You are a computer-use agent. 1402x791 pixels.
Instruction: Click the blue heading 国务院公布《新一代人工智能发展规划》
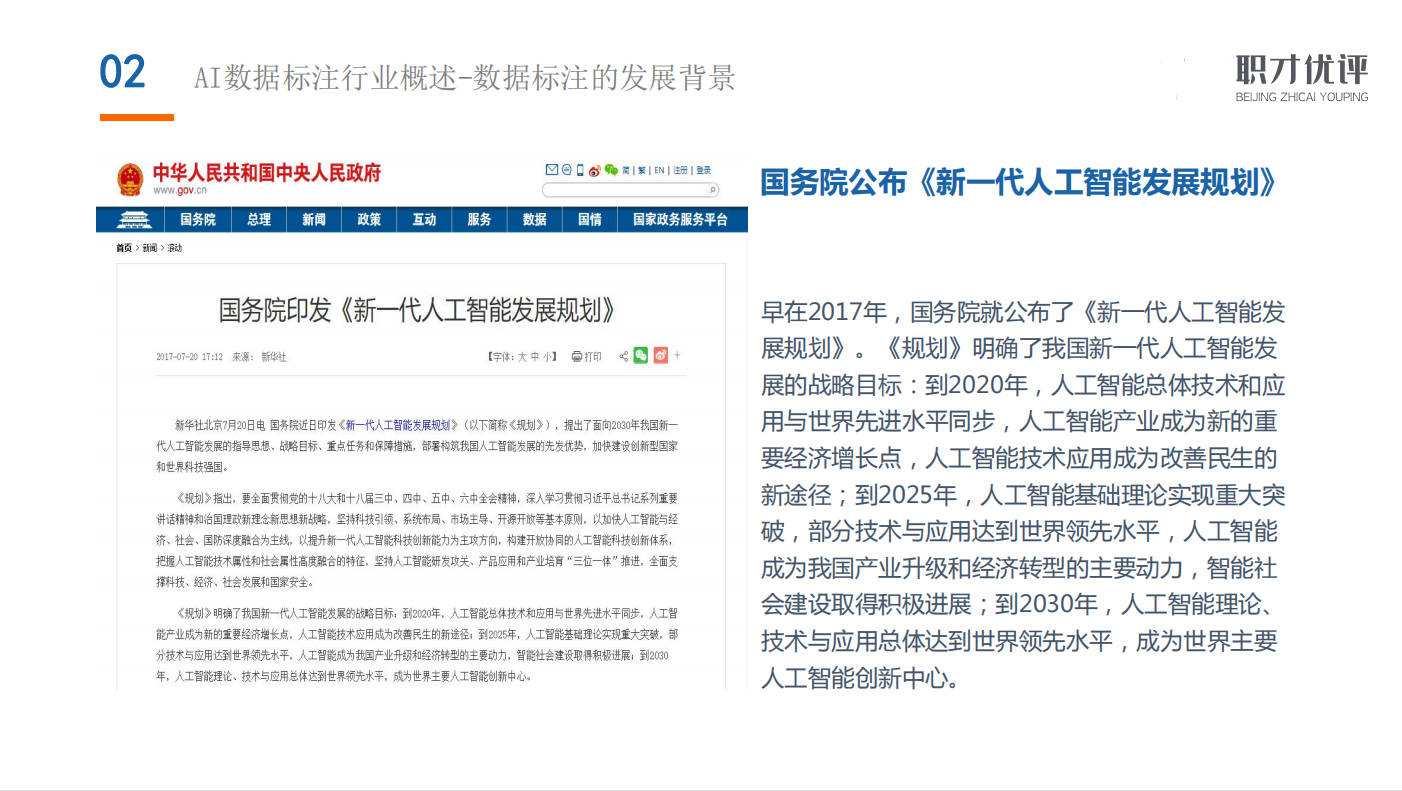(x=1019, y=182)
